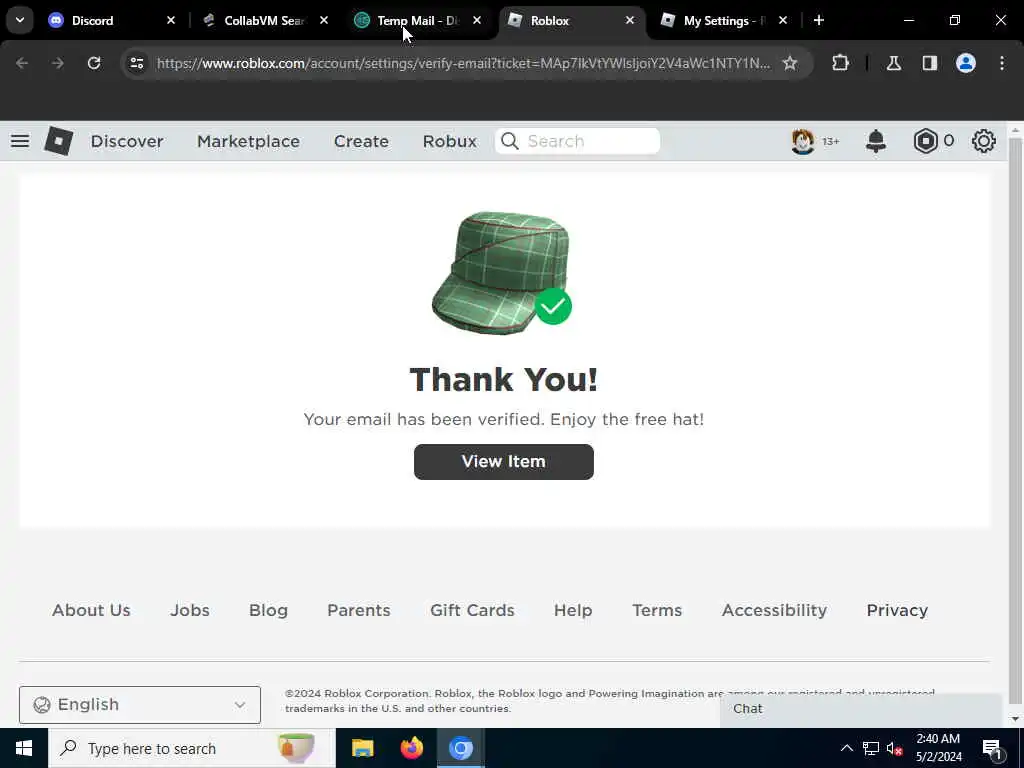Close the active Roblox tab

point(630,20)
